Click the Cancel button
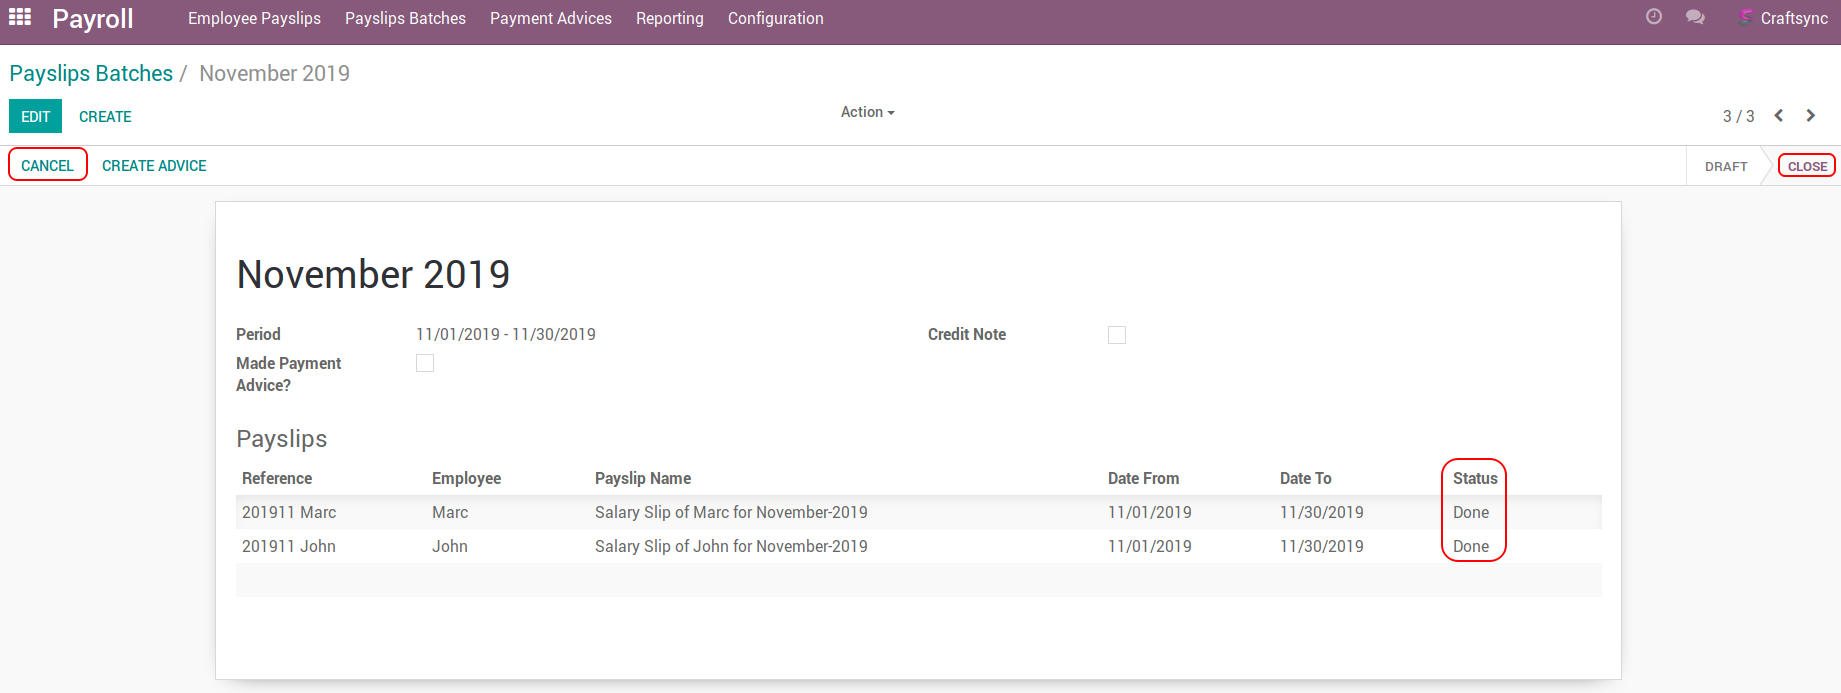The width and height of the screenshot is (1841, 693). (x=48, y=166)
